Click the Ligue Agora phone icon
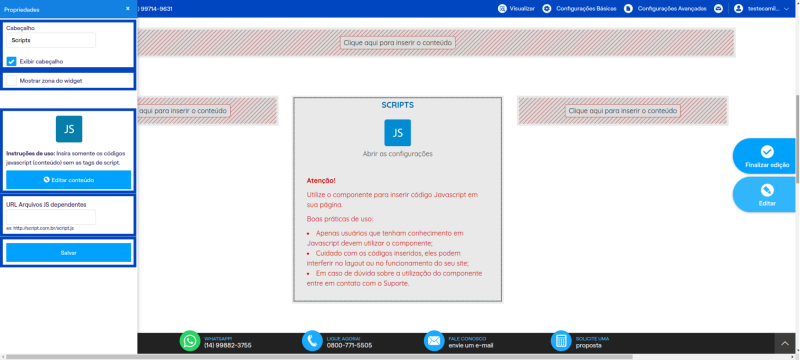 [x=312, y=341]
